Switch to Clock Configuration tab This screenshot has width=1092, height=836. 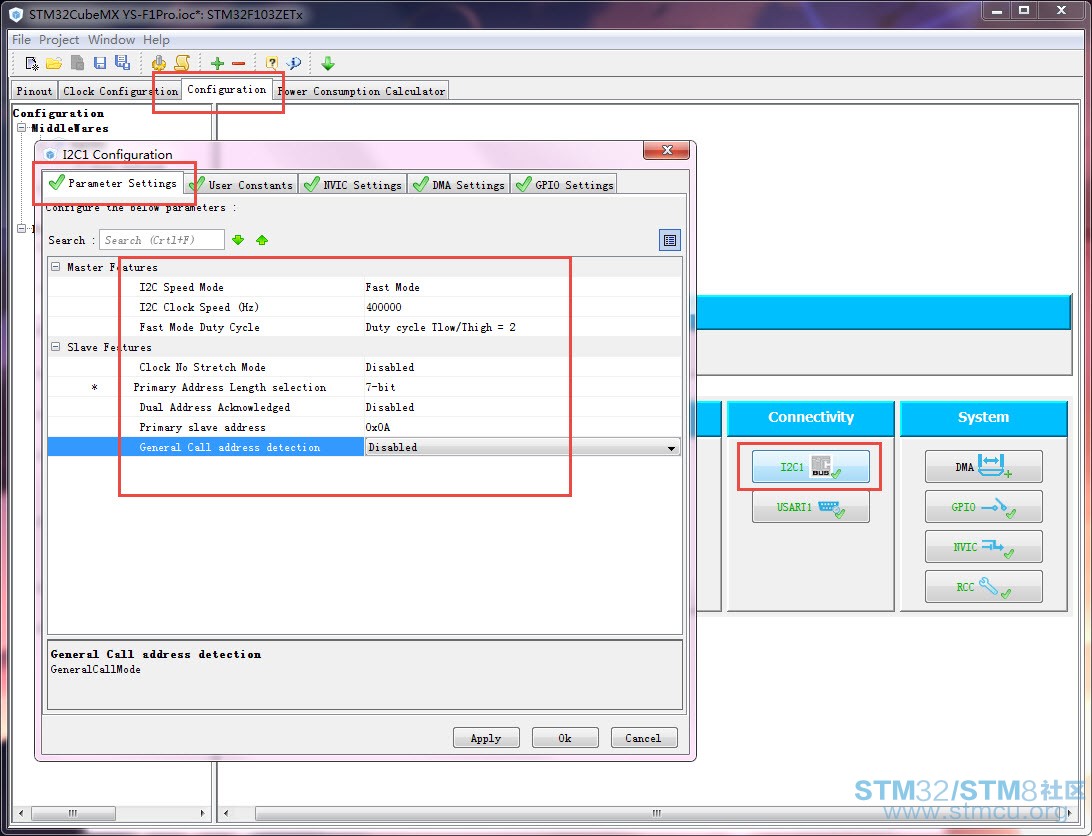pos(120,91)
